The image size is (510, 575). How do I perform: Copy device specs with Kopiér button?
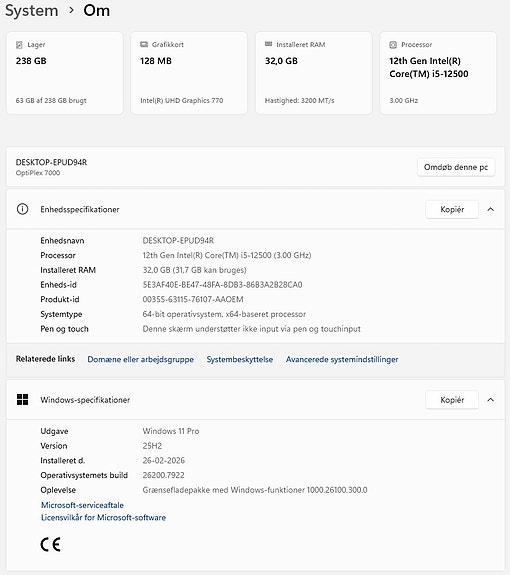click(452, 209)
